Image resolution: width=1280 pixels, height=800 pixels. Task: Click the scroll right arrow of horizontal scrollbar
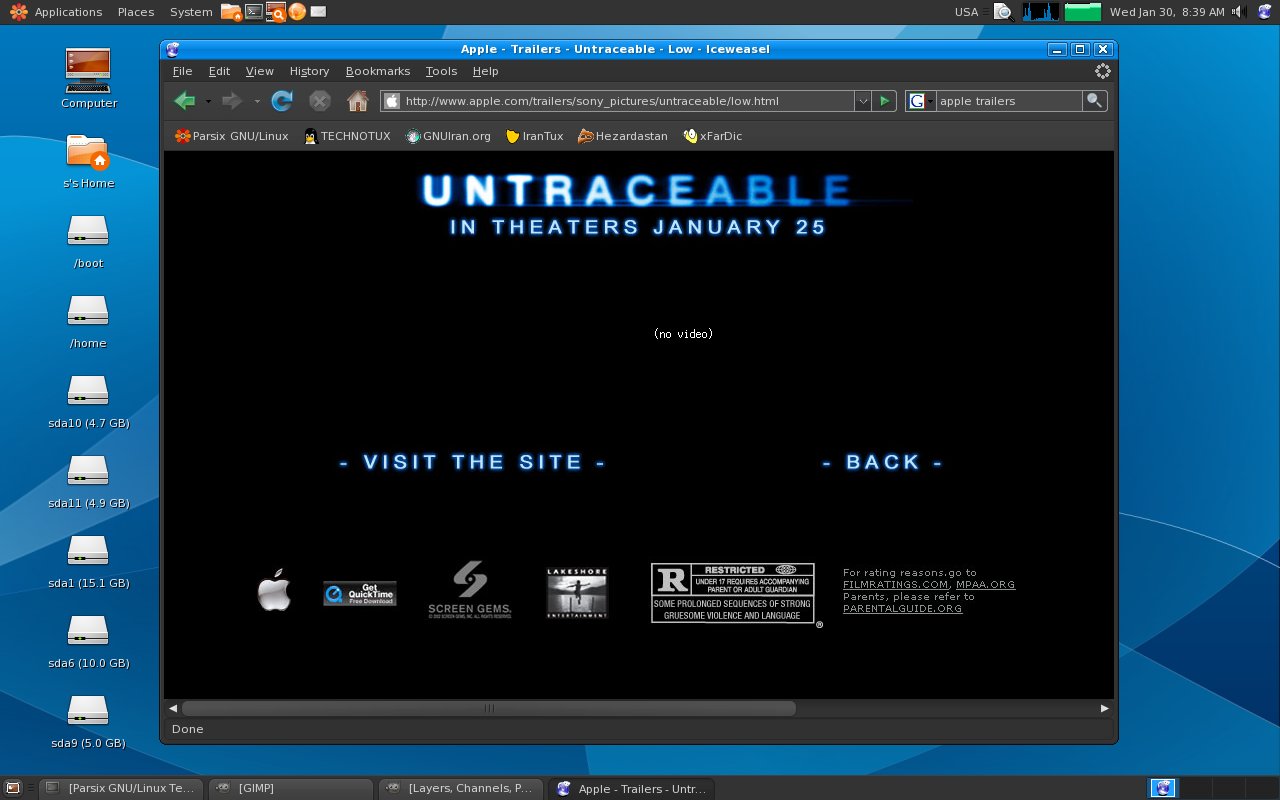[x=1104, y=708]
